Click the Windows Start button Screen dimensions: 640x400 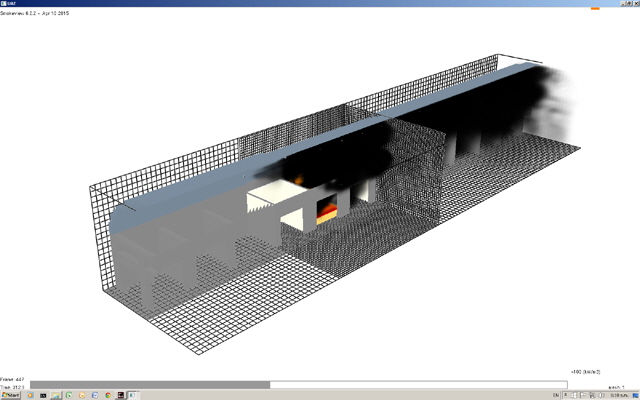(x=11, y=395)
